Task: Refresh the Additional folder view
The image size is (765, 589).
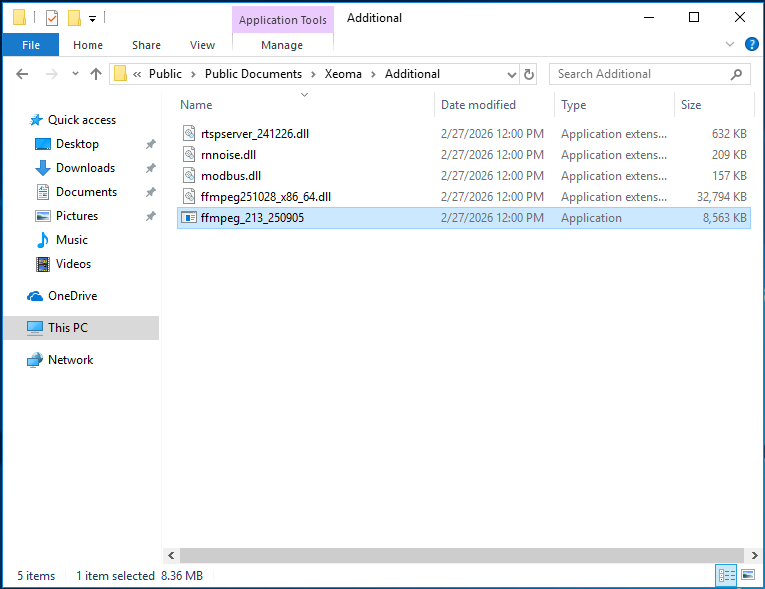Action: pyautogui.click(x=529, y=75)
